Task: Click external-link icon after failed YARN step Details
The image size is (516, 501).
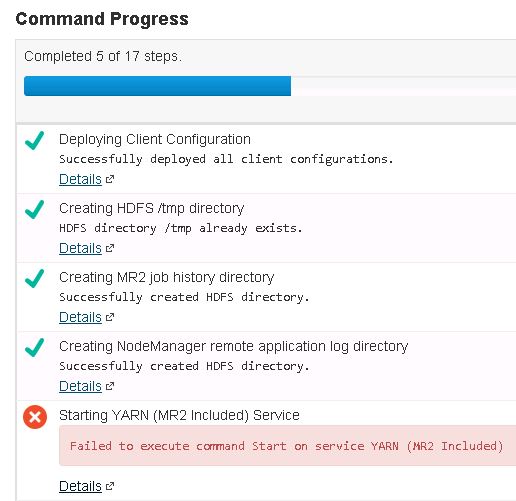Action: click(x=110, y=486)
